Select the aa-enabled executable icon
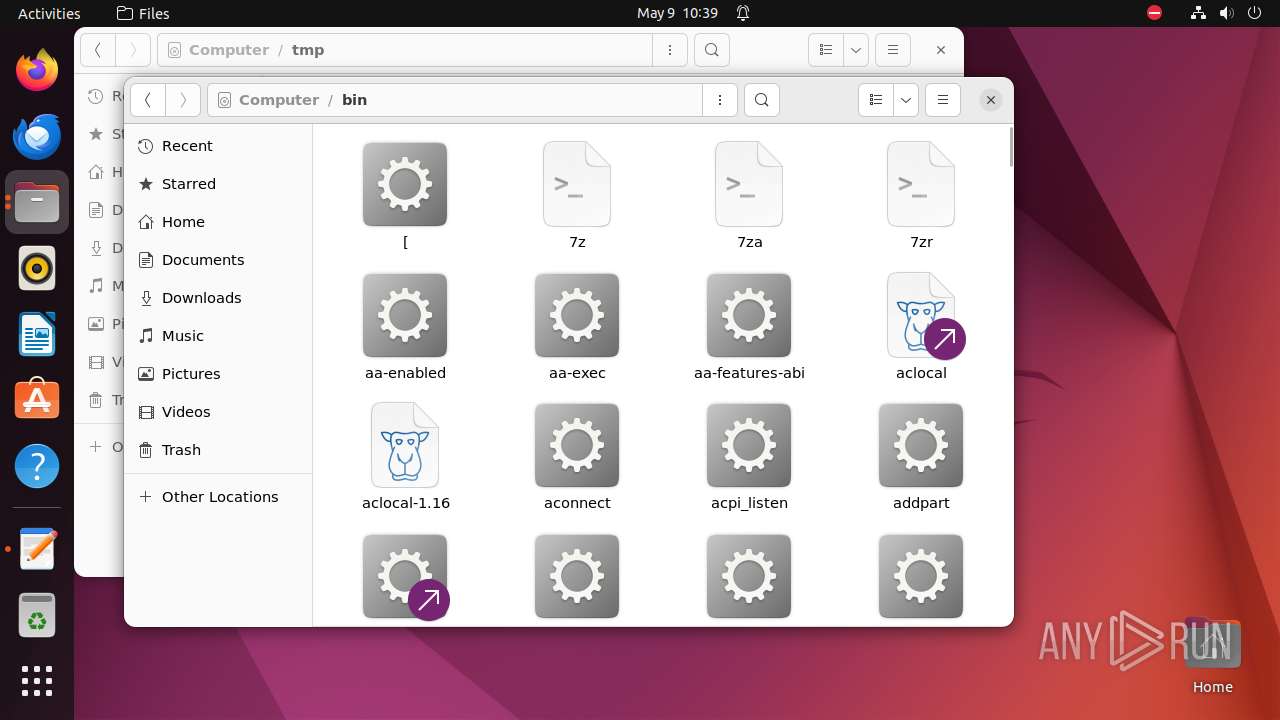The image size is (1280, 720). tap(405, 315)
